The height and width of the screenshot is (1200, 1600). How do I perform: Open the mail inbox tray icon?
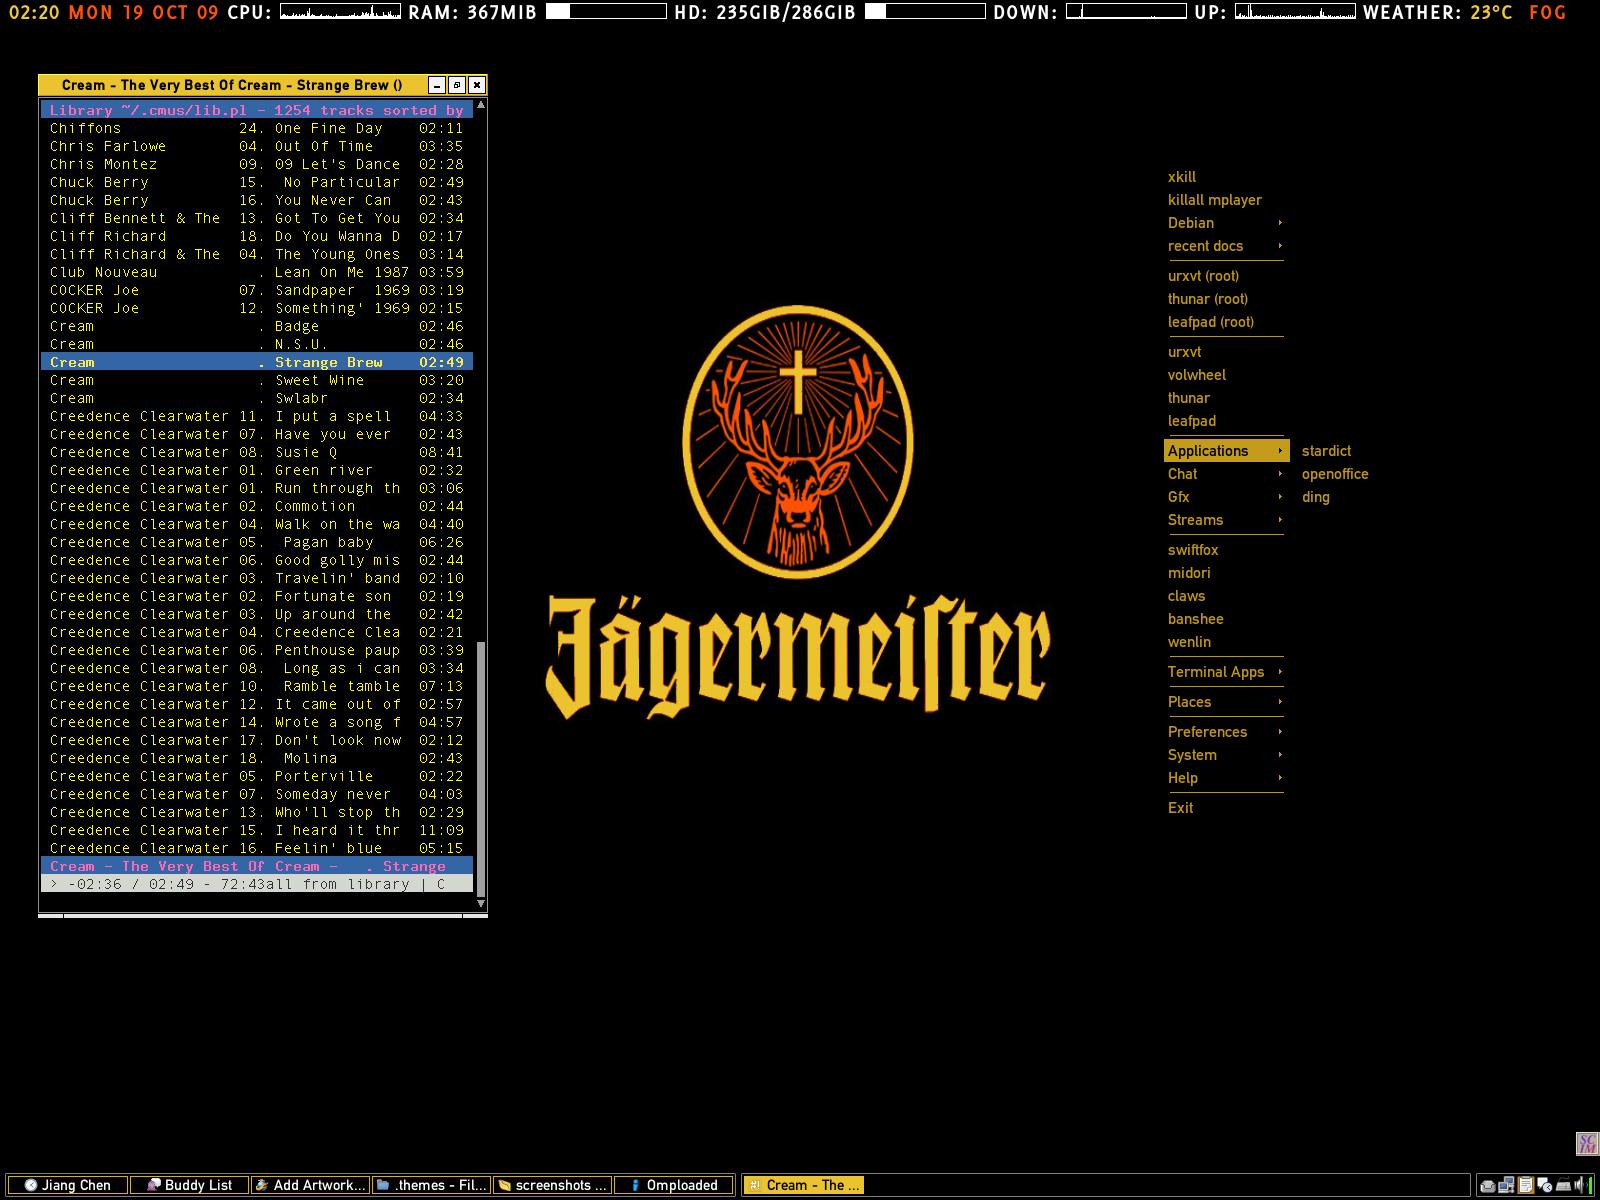point(1488,1186)
